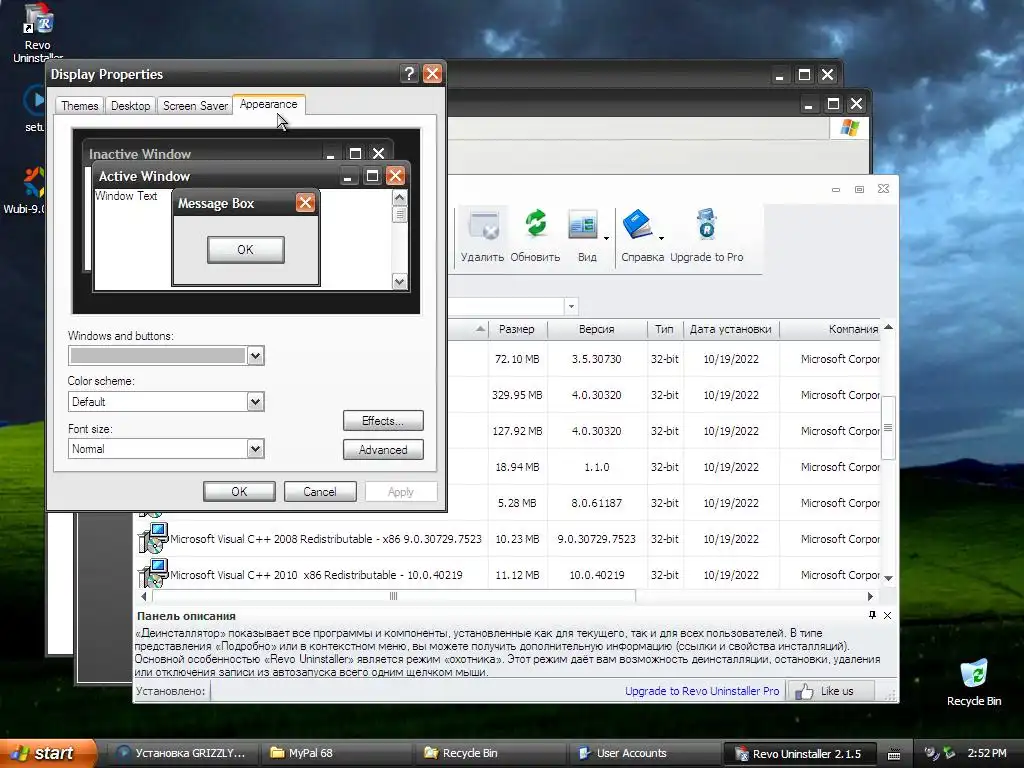Confirm Display Properties with OK

click(239, 492)
